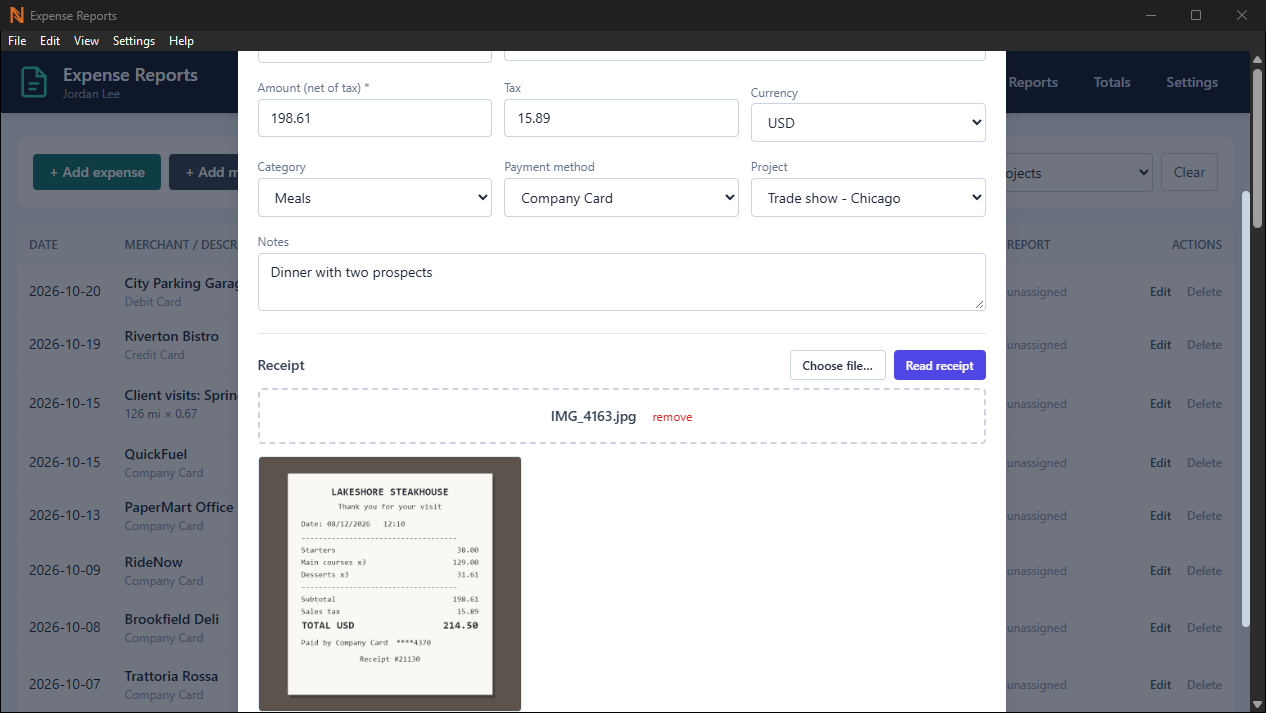Click the 2026-10-13 date cell
This screenshot has width=1266, height=713.
65,516
